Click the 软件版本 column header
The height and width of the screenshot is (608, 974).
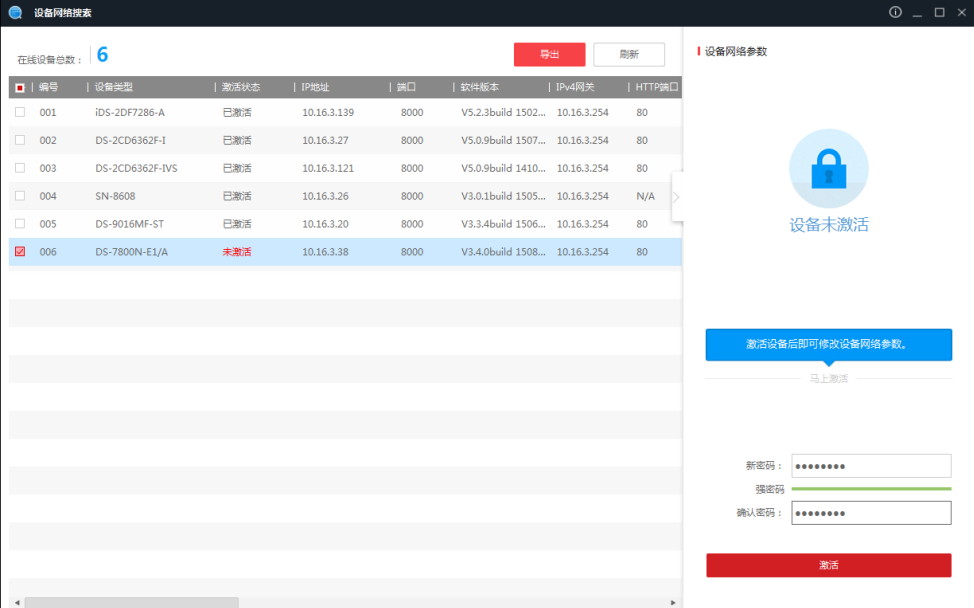pos(479,88)
